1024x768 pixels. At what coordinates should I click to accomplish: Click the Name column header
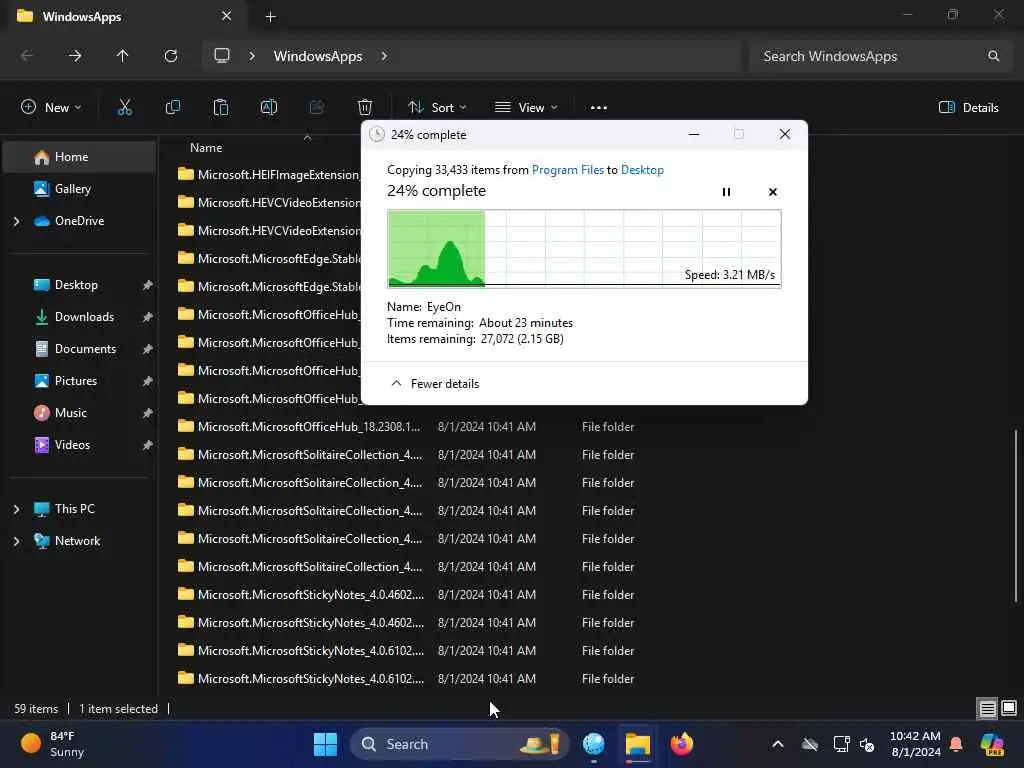click(206, 148)
